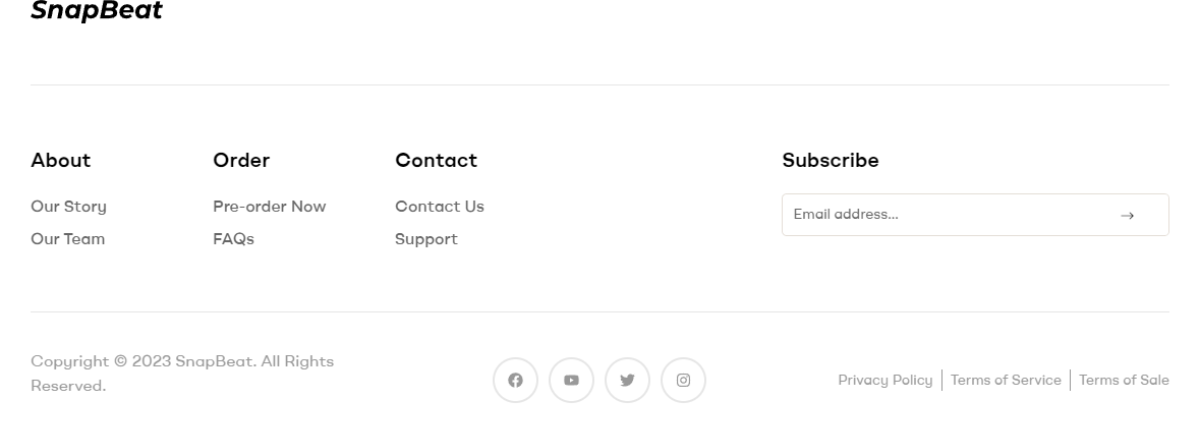Visit the Support page
Viewport: 1200px width, 441px height.
tap(427, 240)
